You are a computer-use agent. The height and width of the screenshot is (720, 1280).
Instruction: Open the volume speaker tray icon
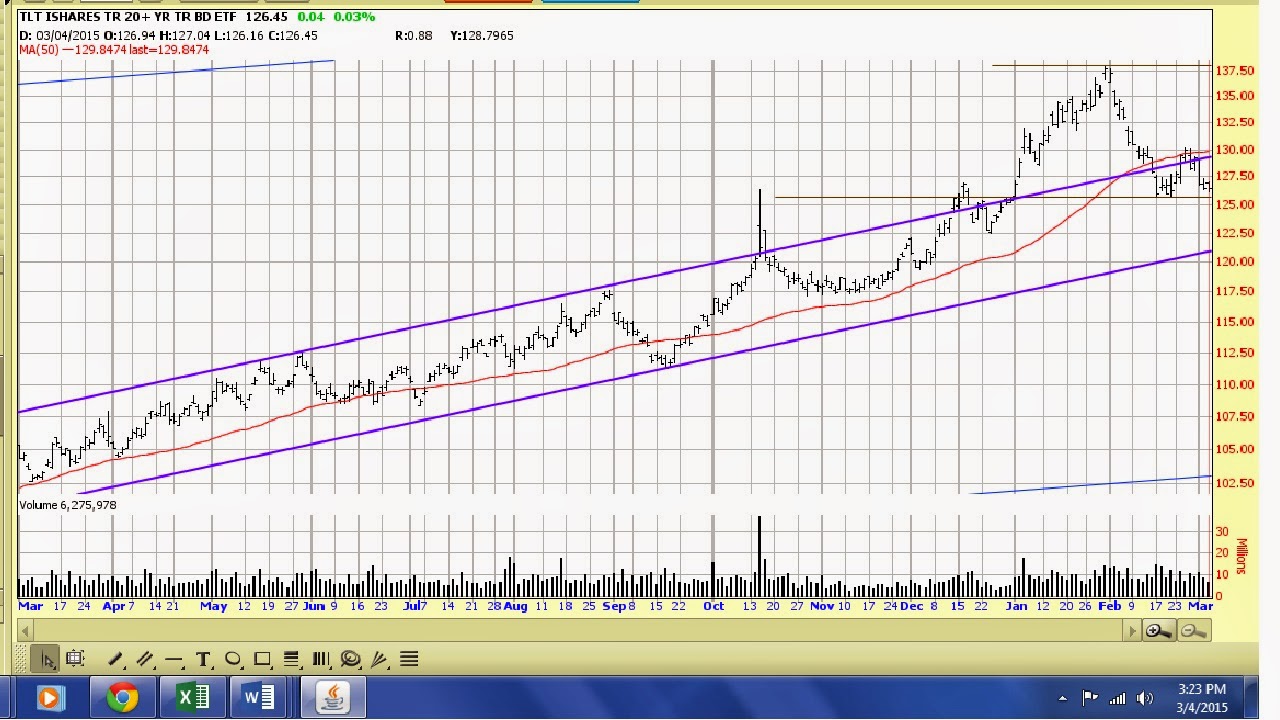tap(1145, 698)
